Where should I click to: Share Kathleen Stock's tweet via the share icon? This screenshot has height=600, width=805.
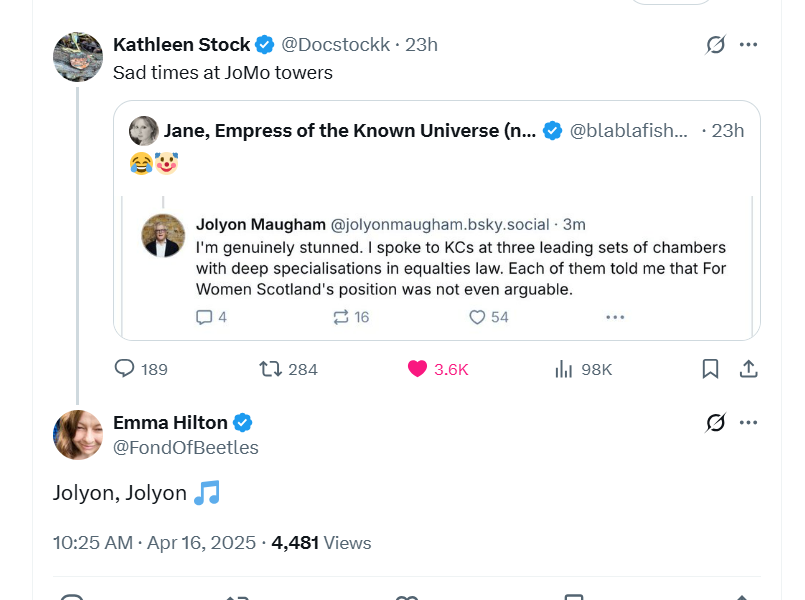(x=748, y=369)
